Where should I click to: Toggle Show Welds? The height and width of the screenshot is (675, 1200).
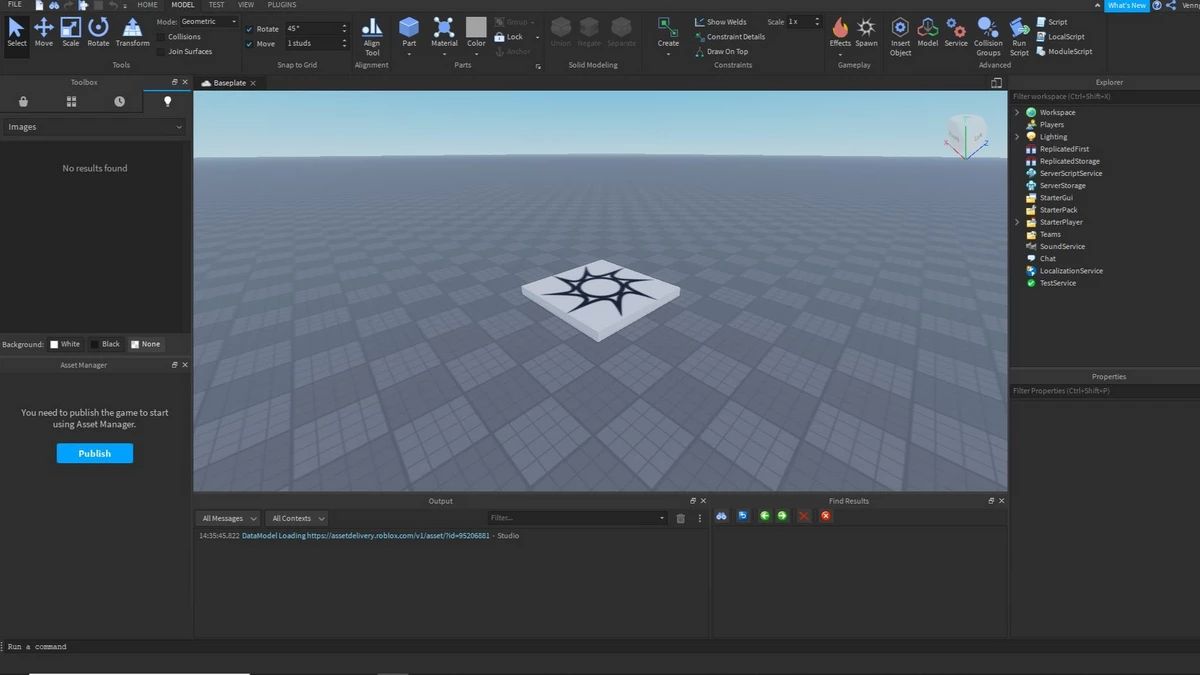720,22
